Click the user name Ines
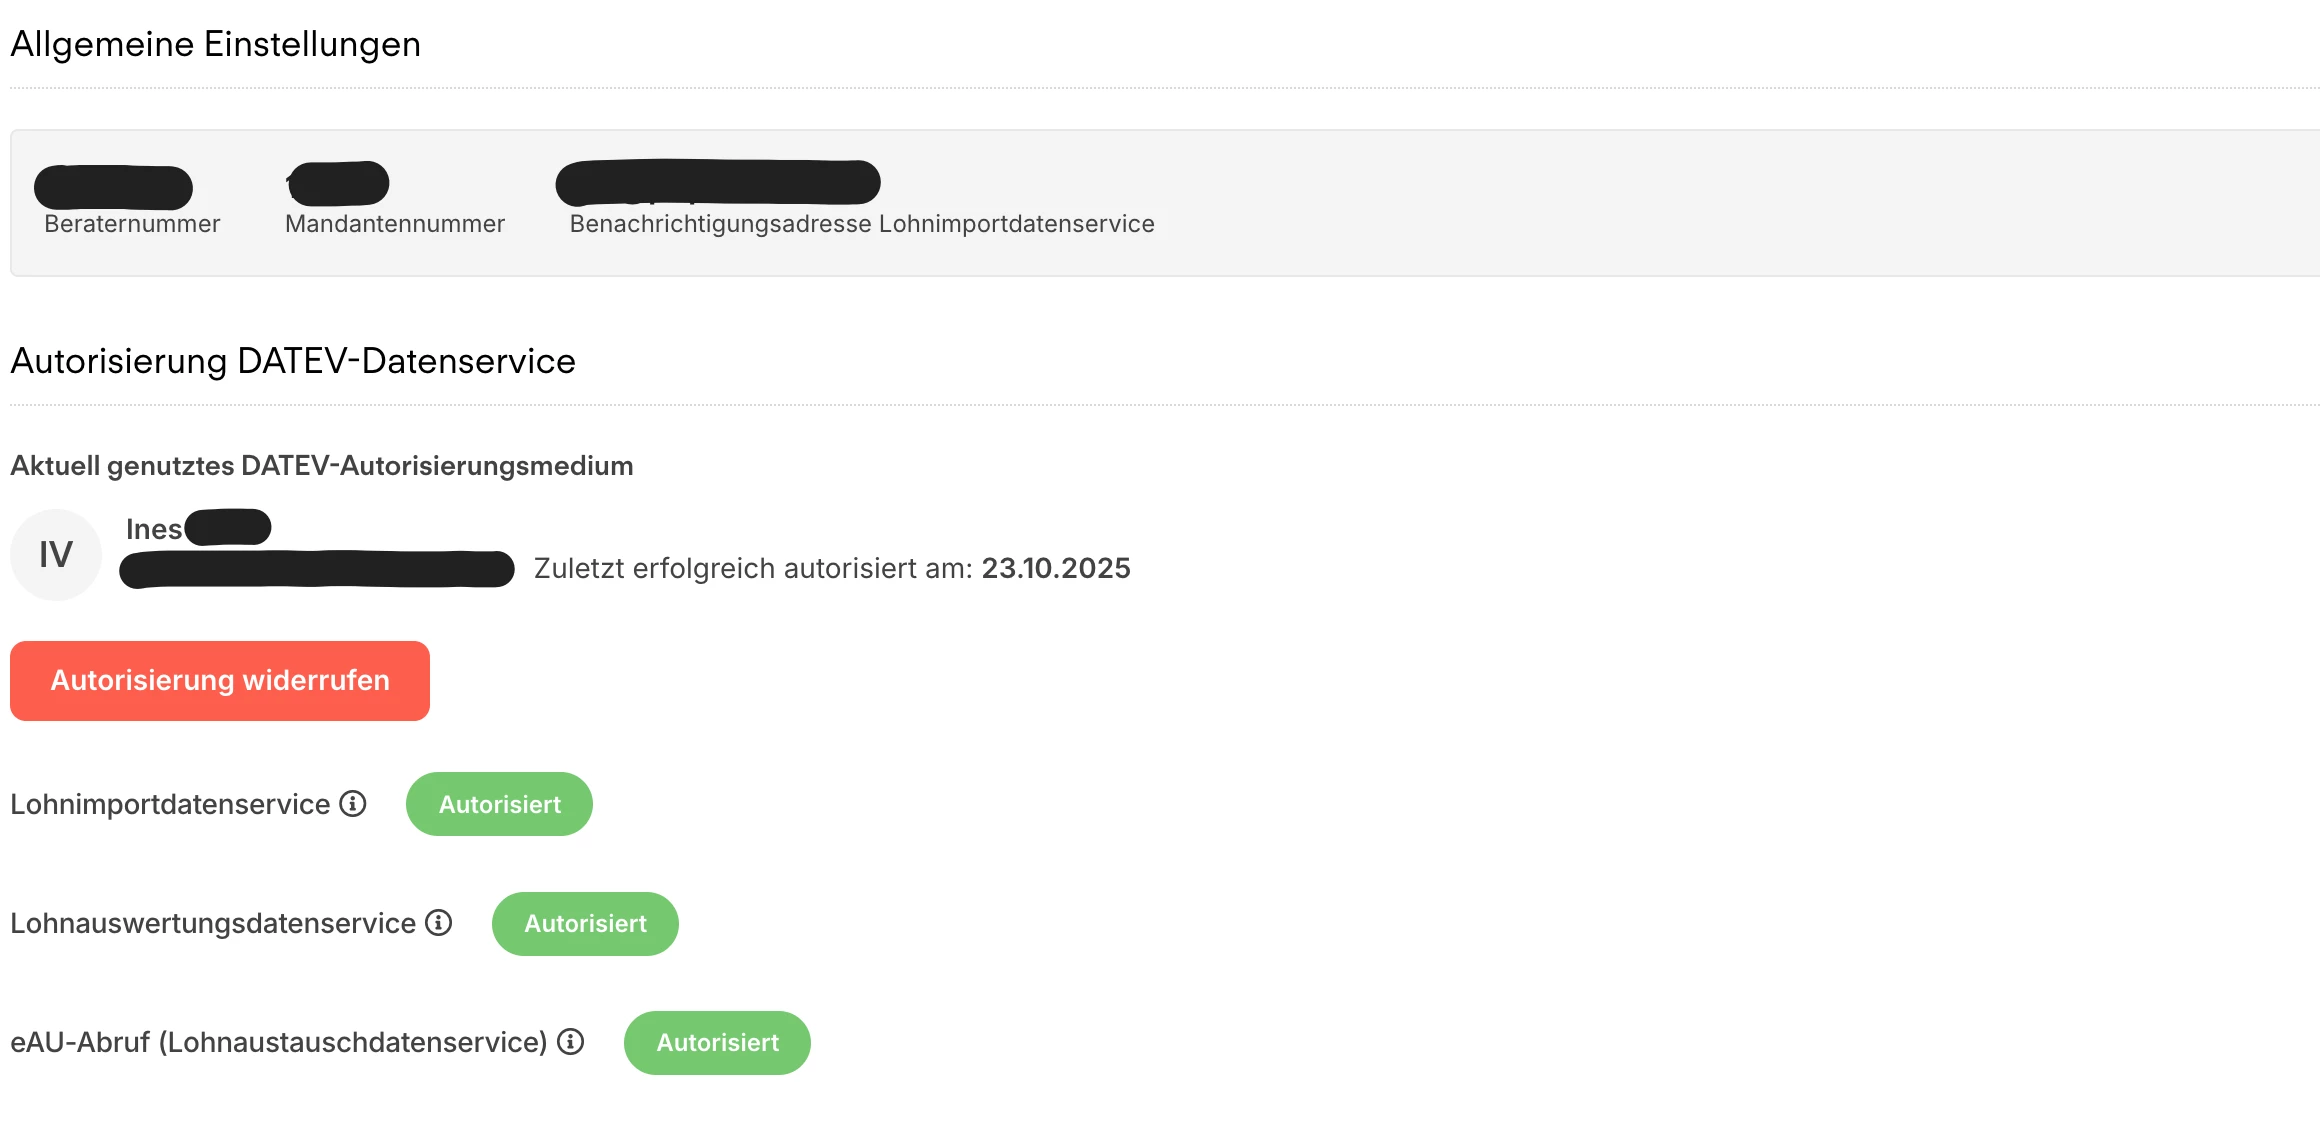This screenshot has width=2320, height=1138. click(154, 529)
